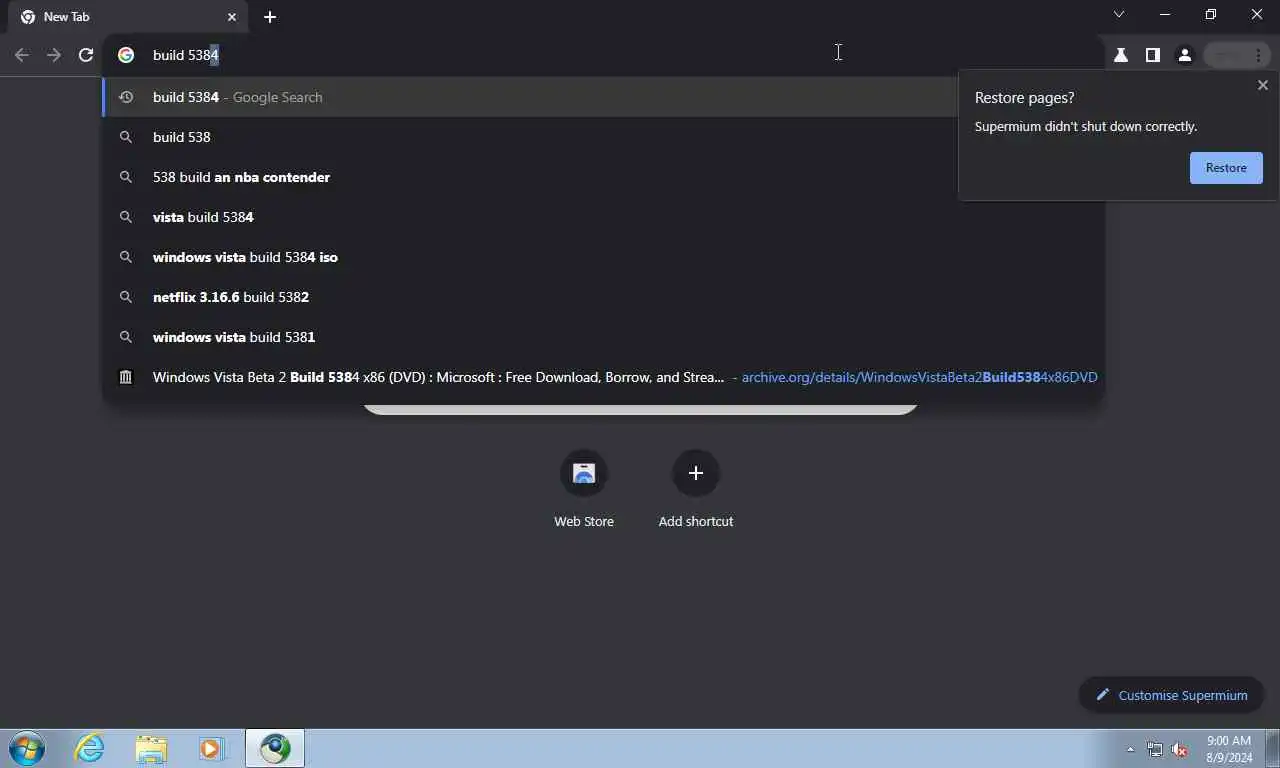Select Supermium taskbar button

275,748
